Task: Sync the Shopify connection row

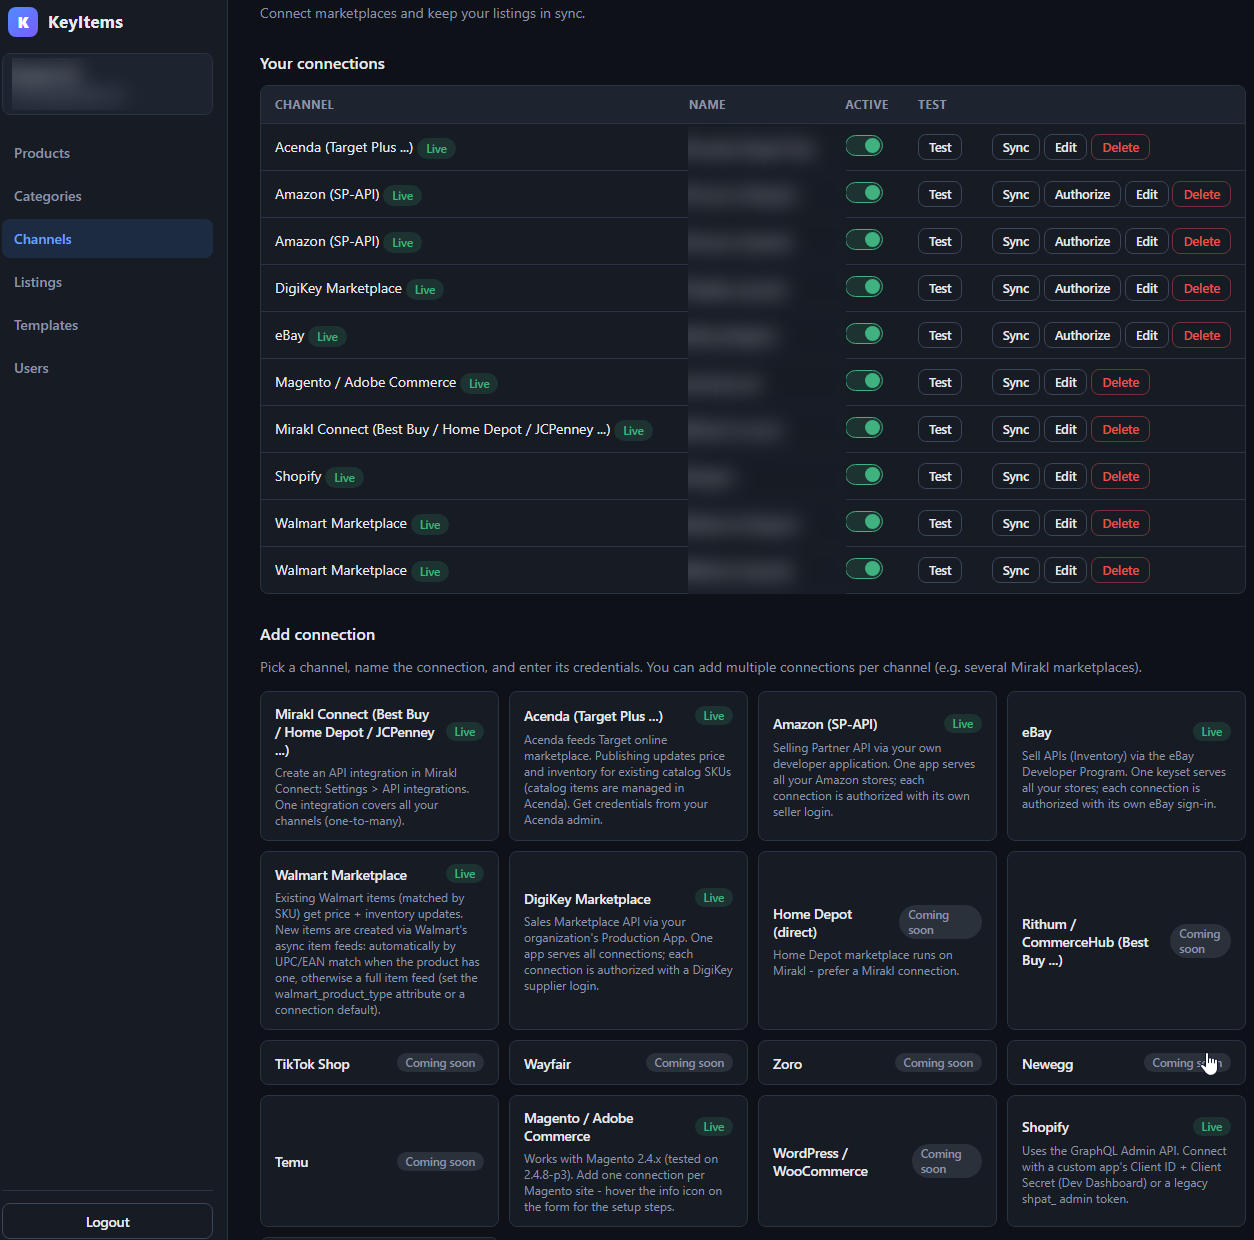Action: (x=1016, y=476)
